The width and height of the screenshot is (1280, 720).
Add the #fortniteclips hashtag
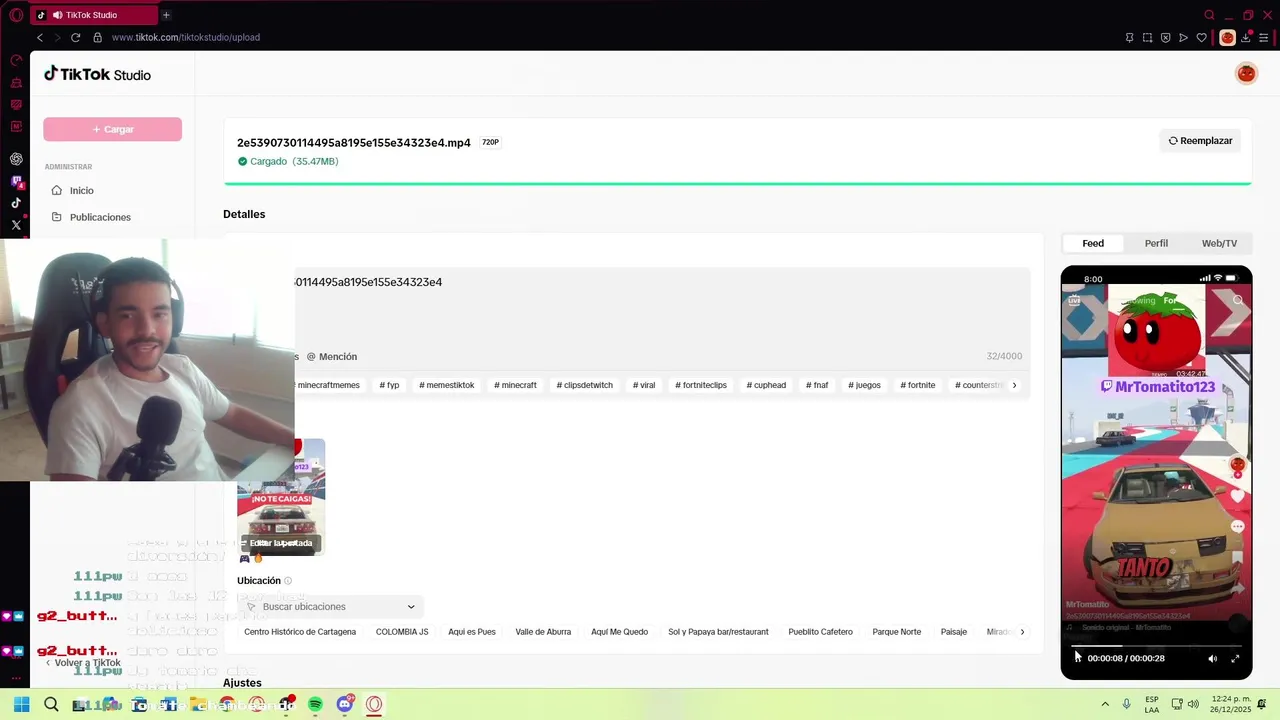pyautogui.click(x=701, y=385)
